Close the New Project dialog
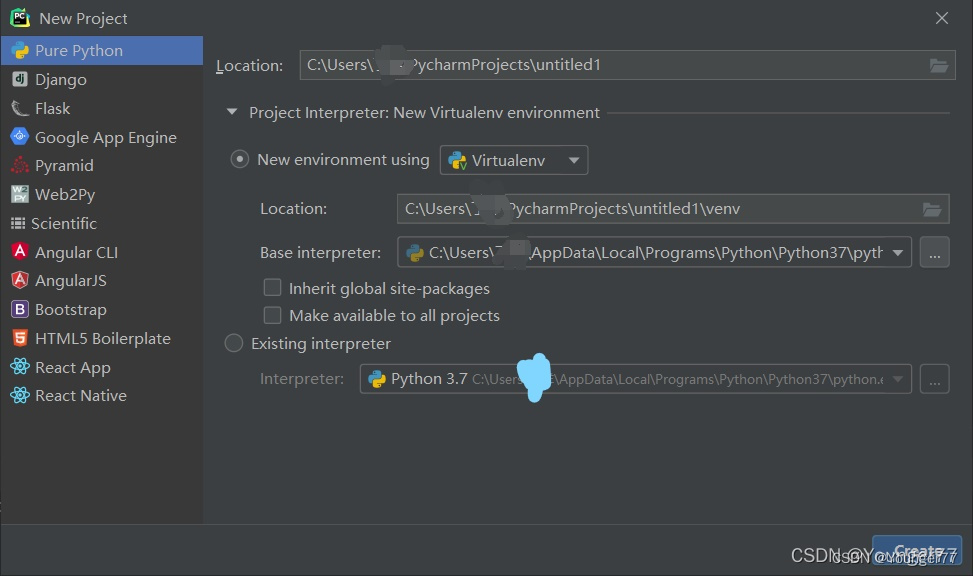Viewport: 973px width, 576px height. click(x=941, y=19)
